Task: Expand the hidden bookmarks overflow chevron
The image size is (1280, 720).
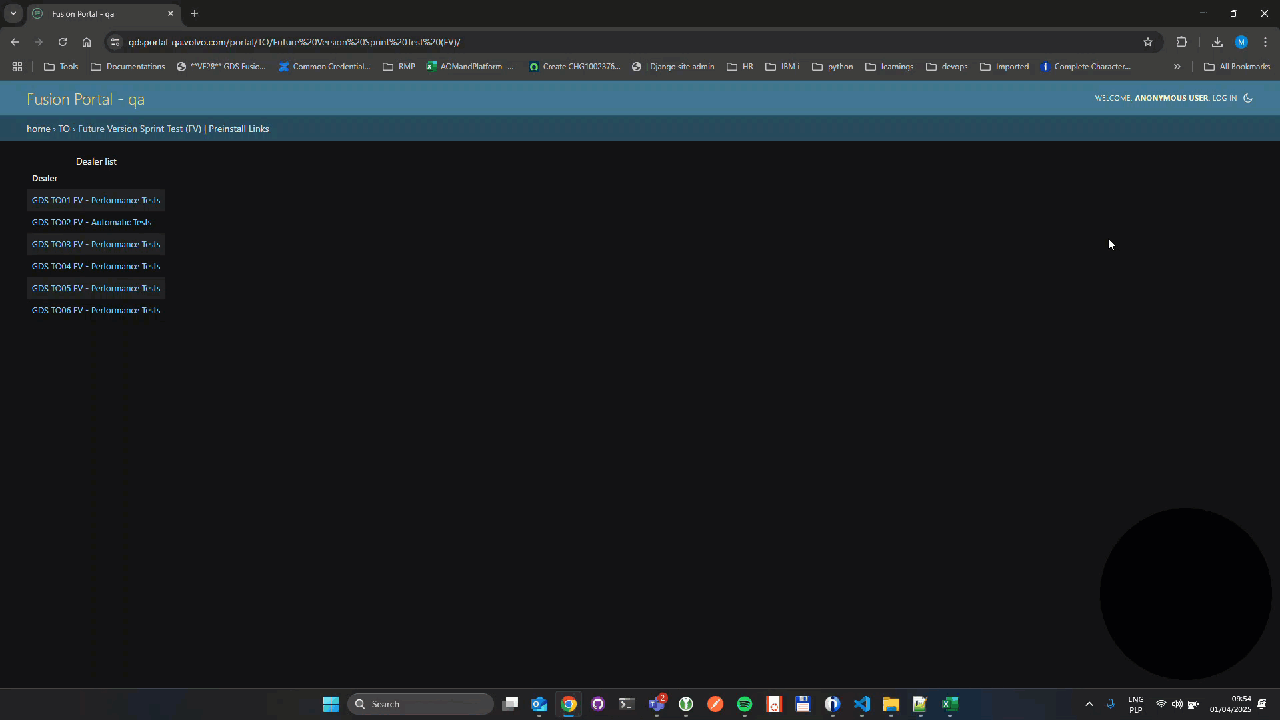Action: click(1177, 67)
